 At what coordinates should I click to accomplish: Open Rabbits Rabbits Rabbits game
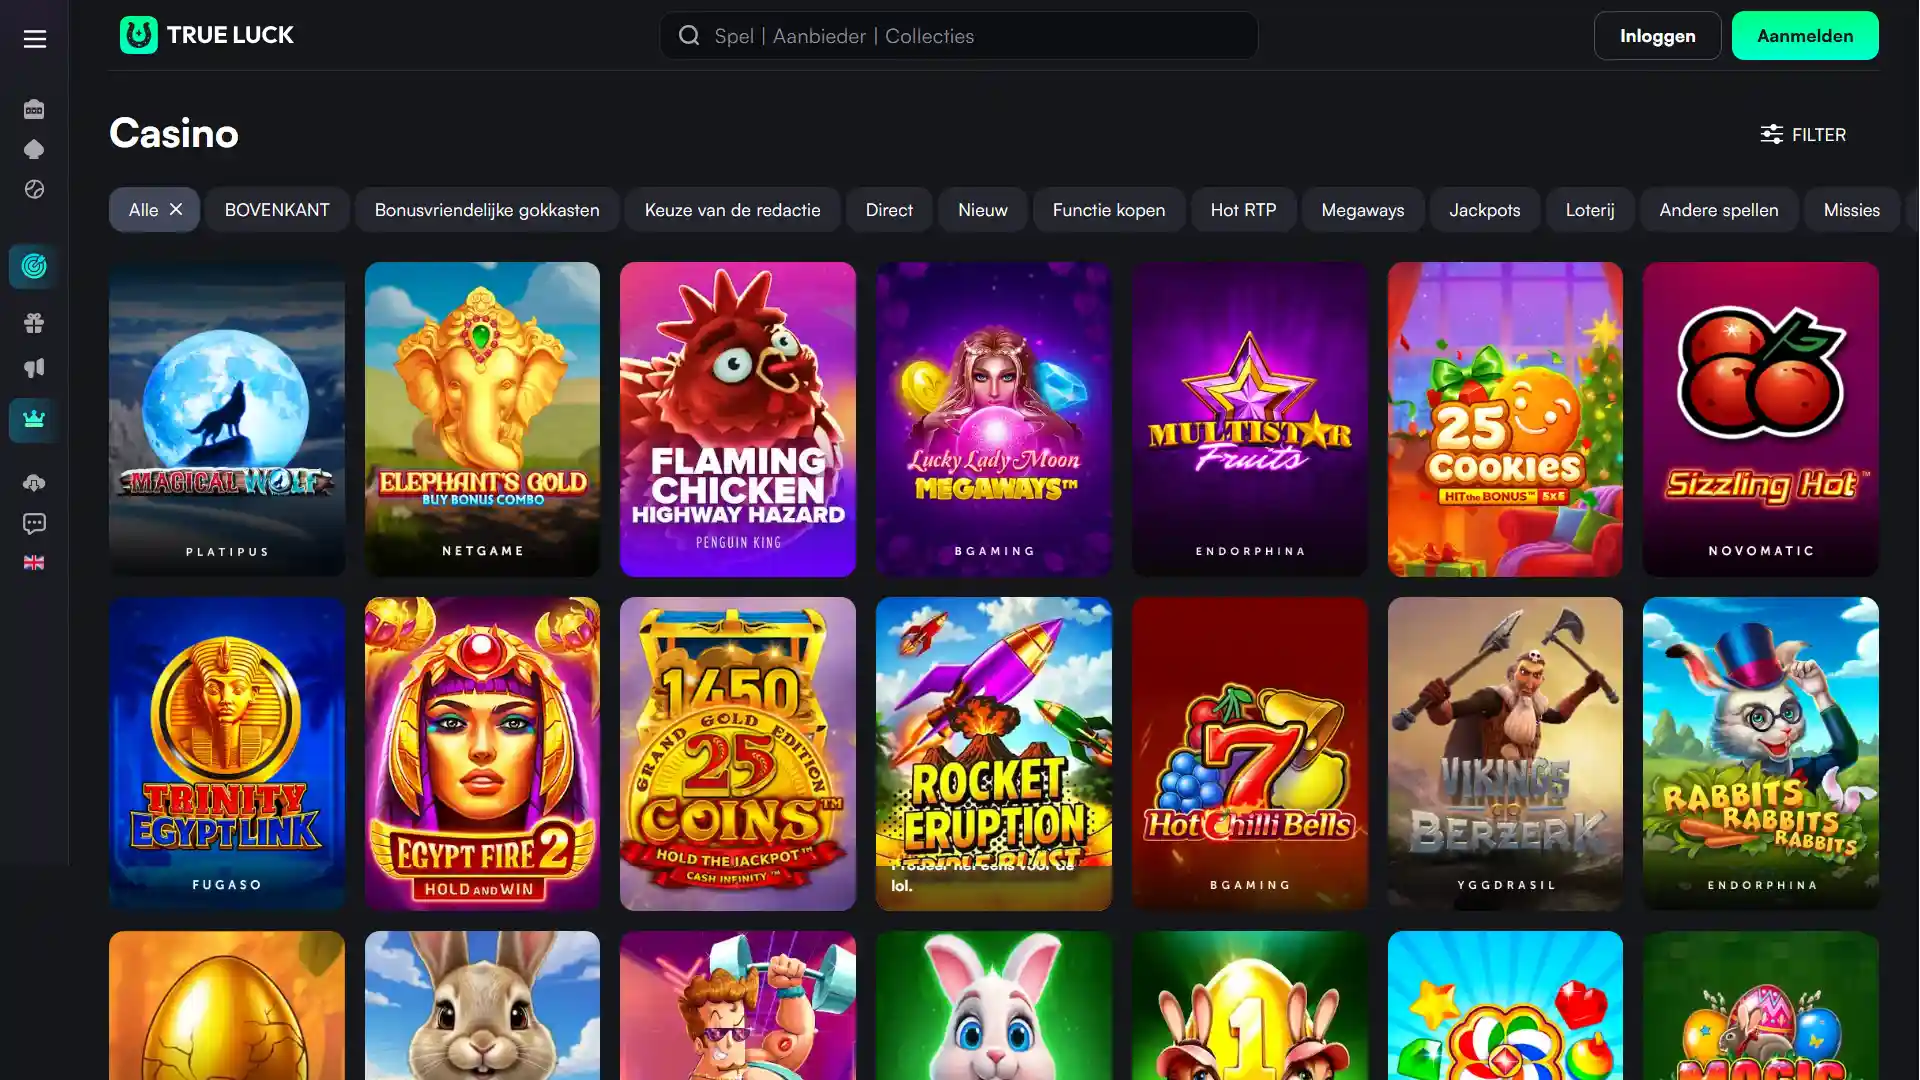point(1761,754)
